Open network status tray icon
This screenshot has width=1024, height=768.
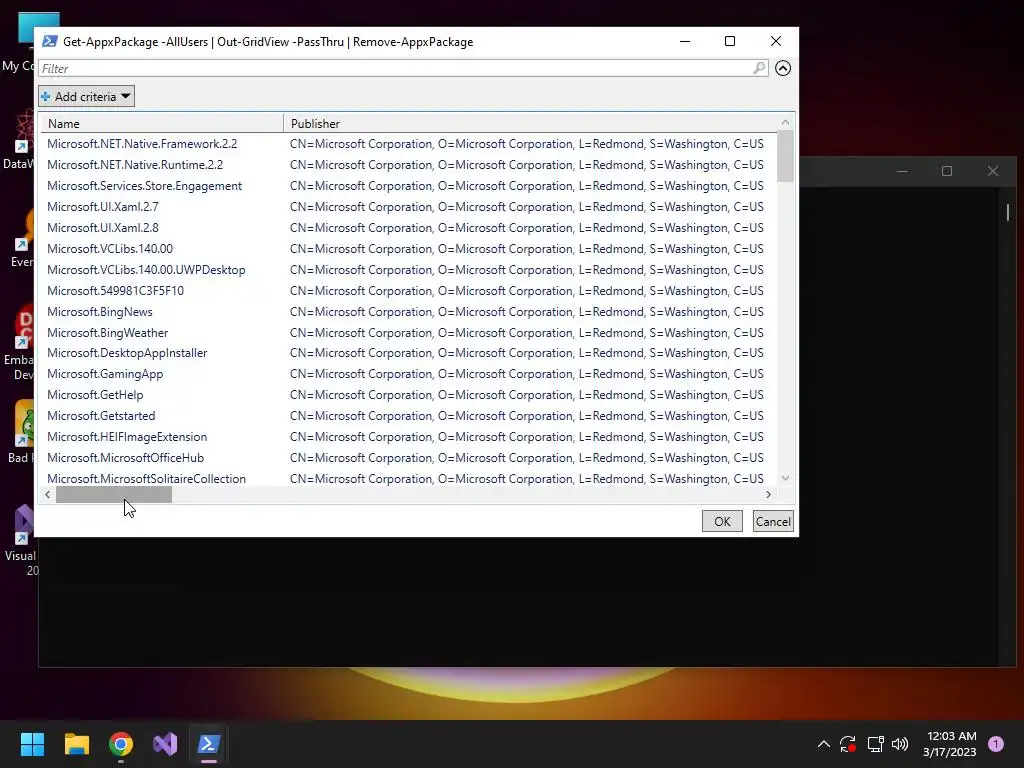875,744
